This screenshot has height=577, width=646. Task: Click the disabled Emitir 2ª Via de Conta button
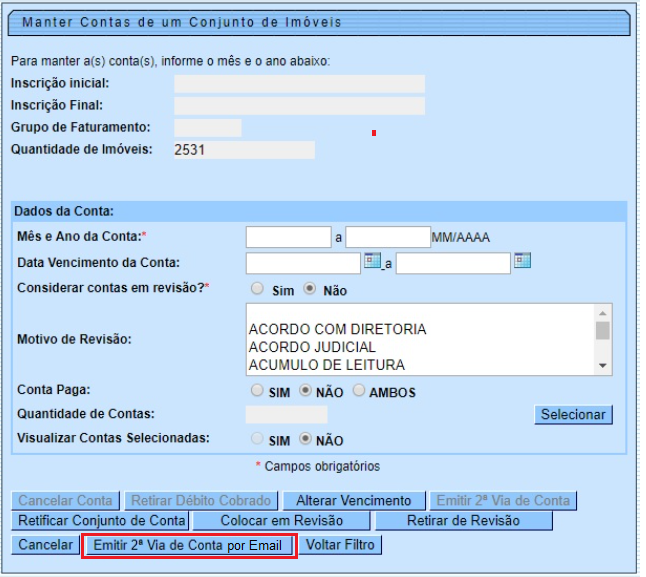[503, 500]
